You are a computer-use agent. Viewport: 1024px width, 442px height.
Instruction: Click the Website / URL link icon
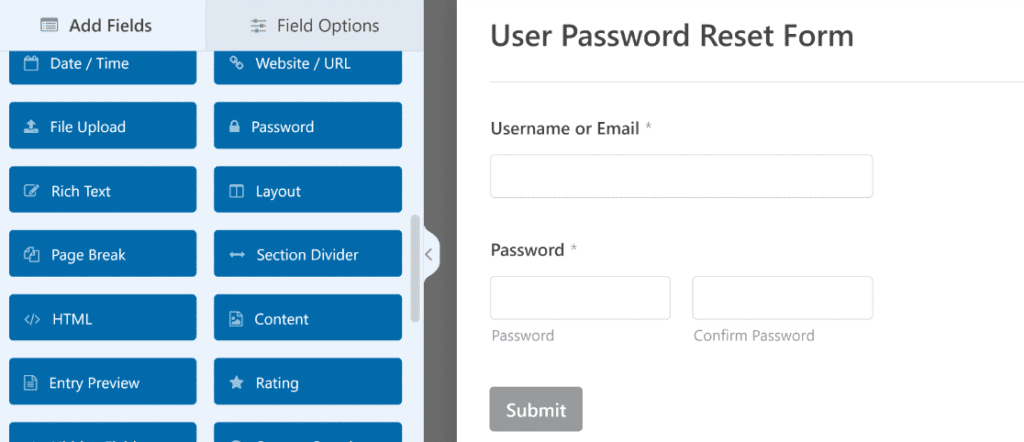point(236,63)
